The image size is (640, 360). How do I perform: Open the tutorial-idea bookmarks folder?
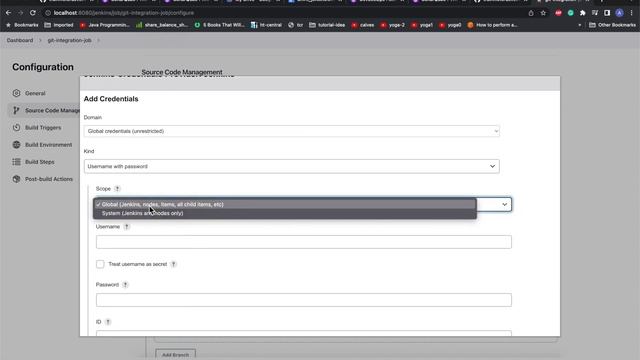pyautogui.click(x=327, y=25)
